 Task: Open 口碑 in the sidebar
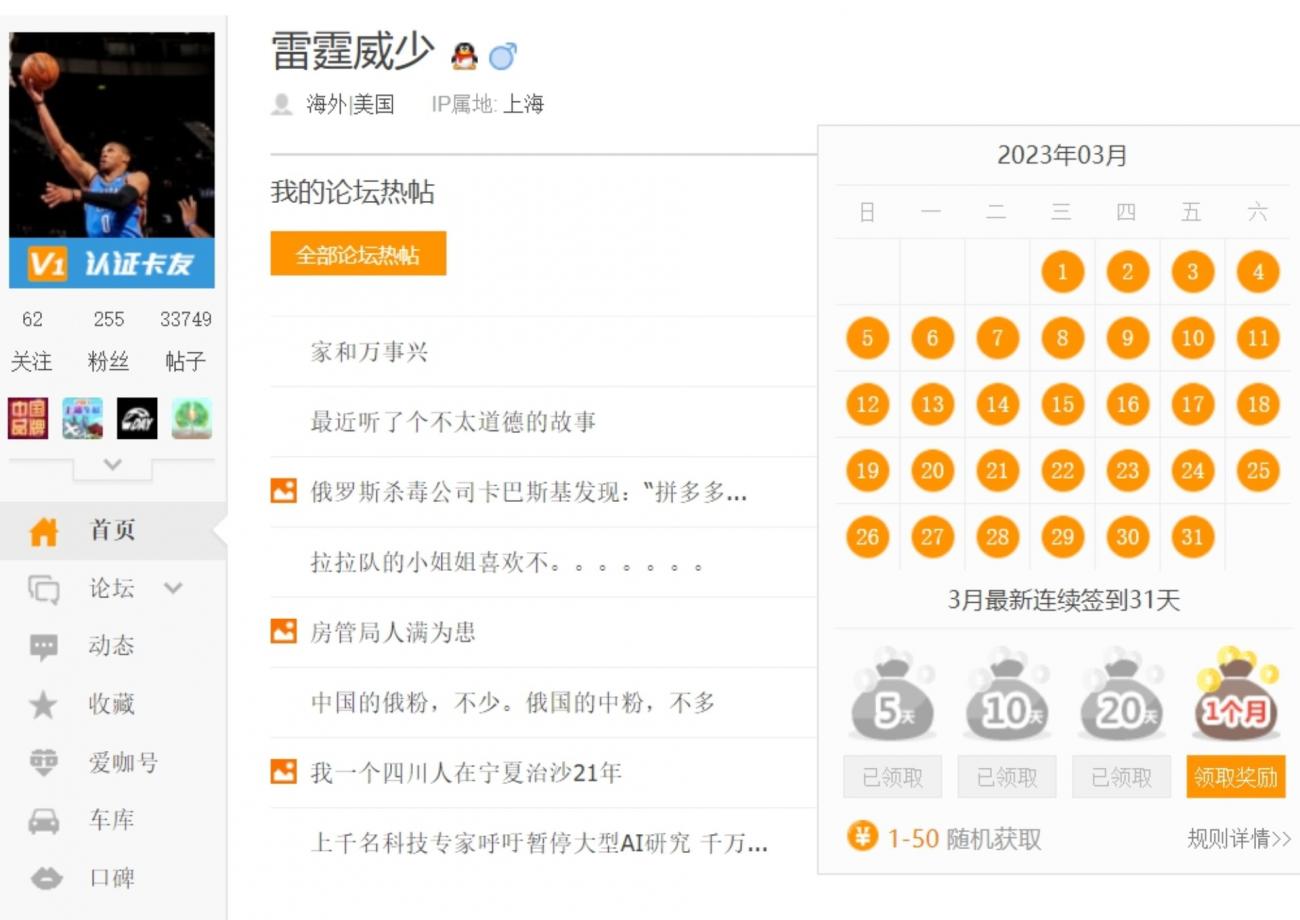tap(113, 878)
